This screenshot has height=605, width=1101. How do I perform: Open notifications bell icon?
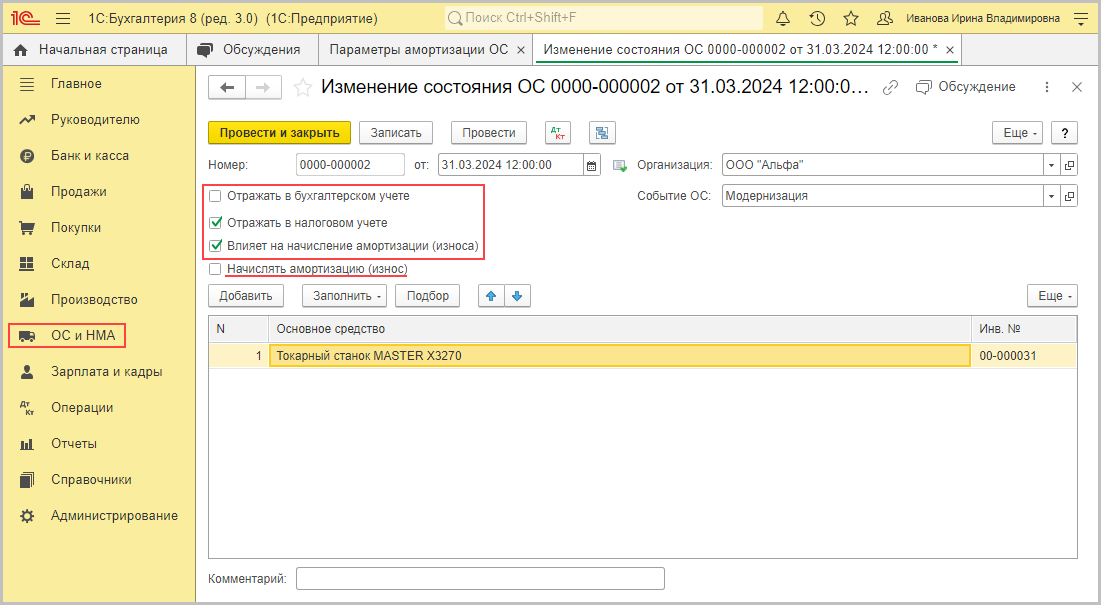pyautogui.click(x=783, y=19)
